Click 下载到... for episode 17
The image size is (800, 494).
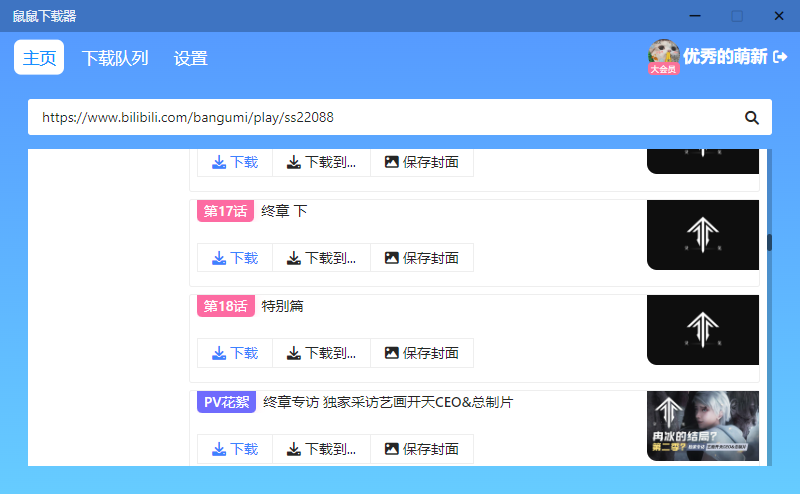tap(321, 258)
